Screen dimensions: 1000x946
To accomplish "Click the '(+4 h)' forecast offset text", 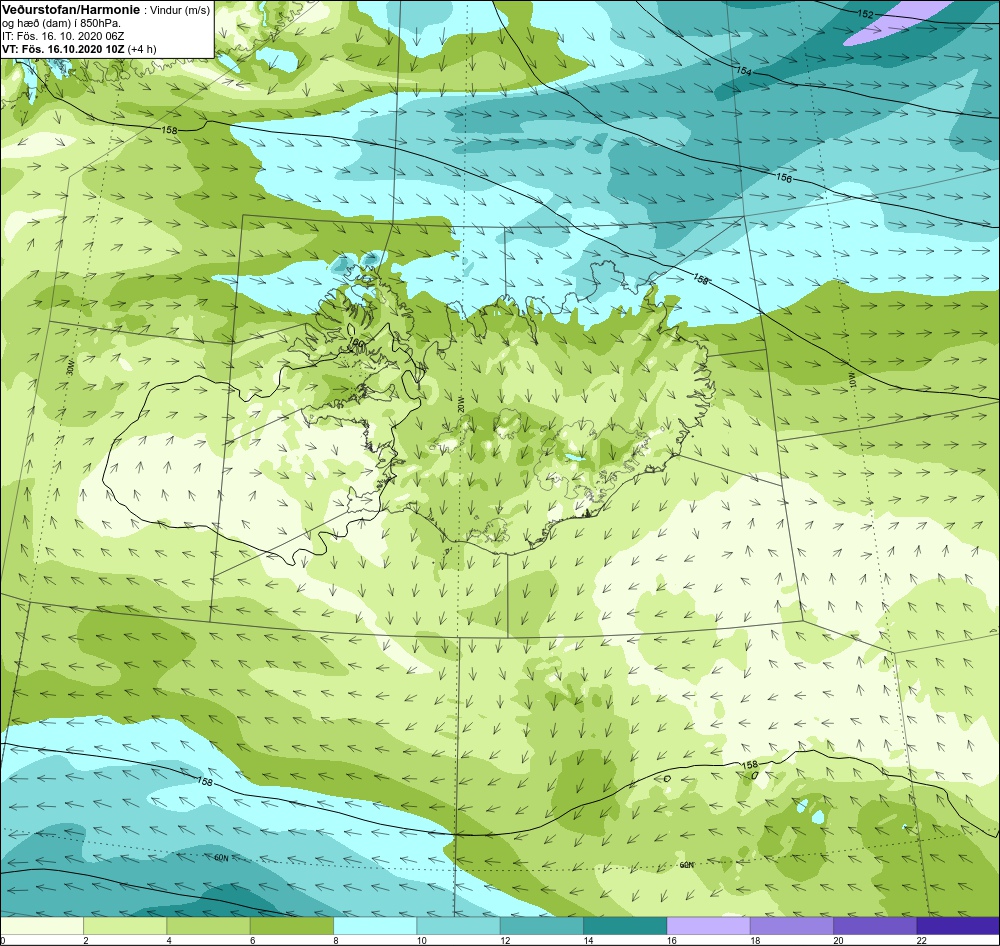I will [x=142, y=49].
